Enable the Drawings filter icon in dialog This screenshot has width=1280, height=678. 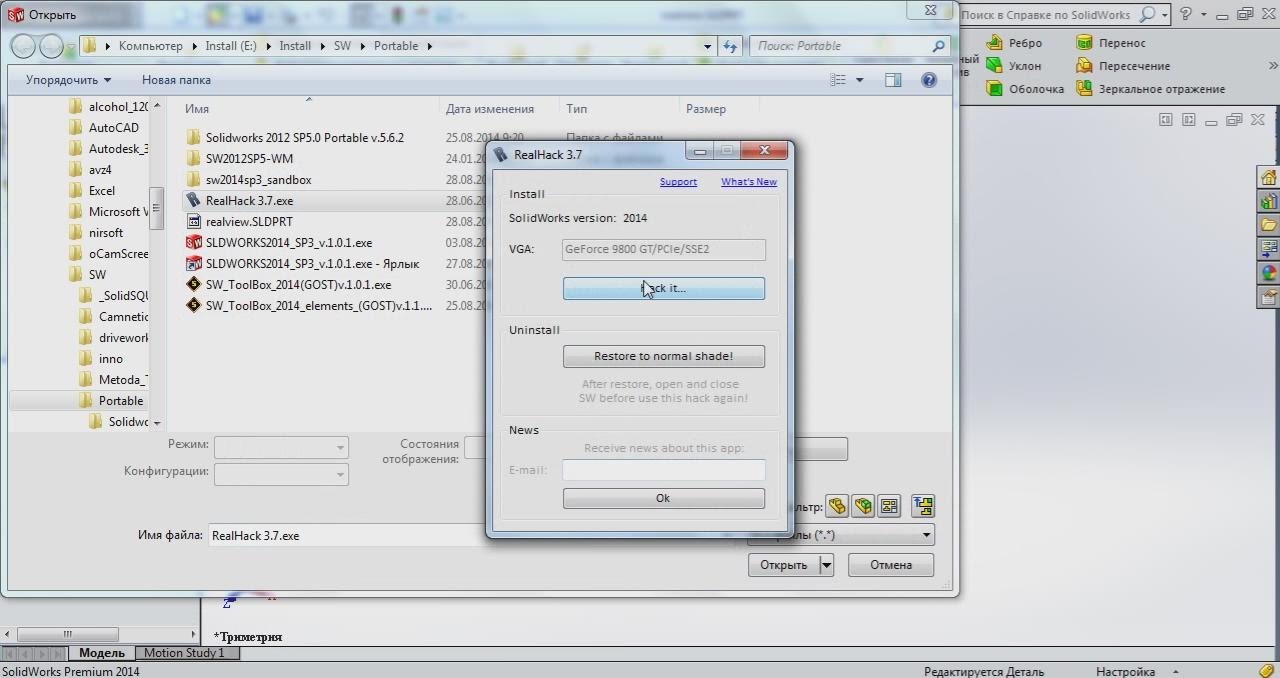[x=889, y=506]
